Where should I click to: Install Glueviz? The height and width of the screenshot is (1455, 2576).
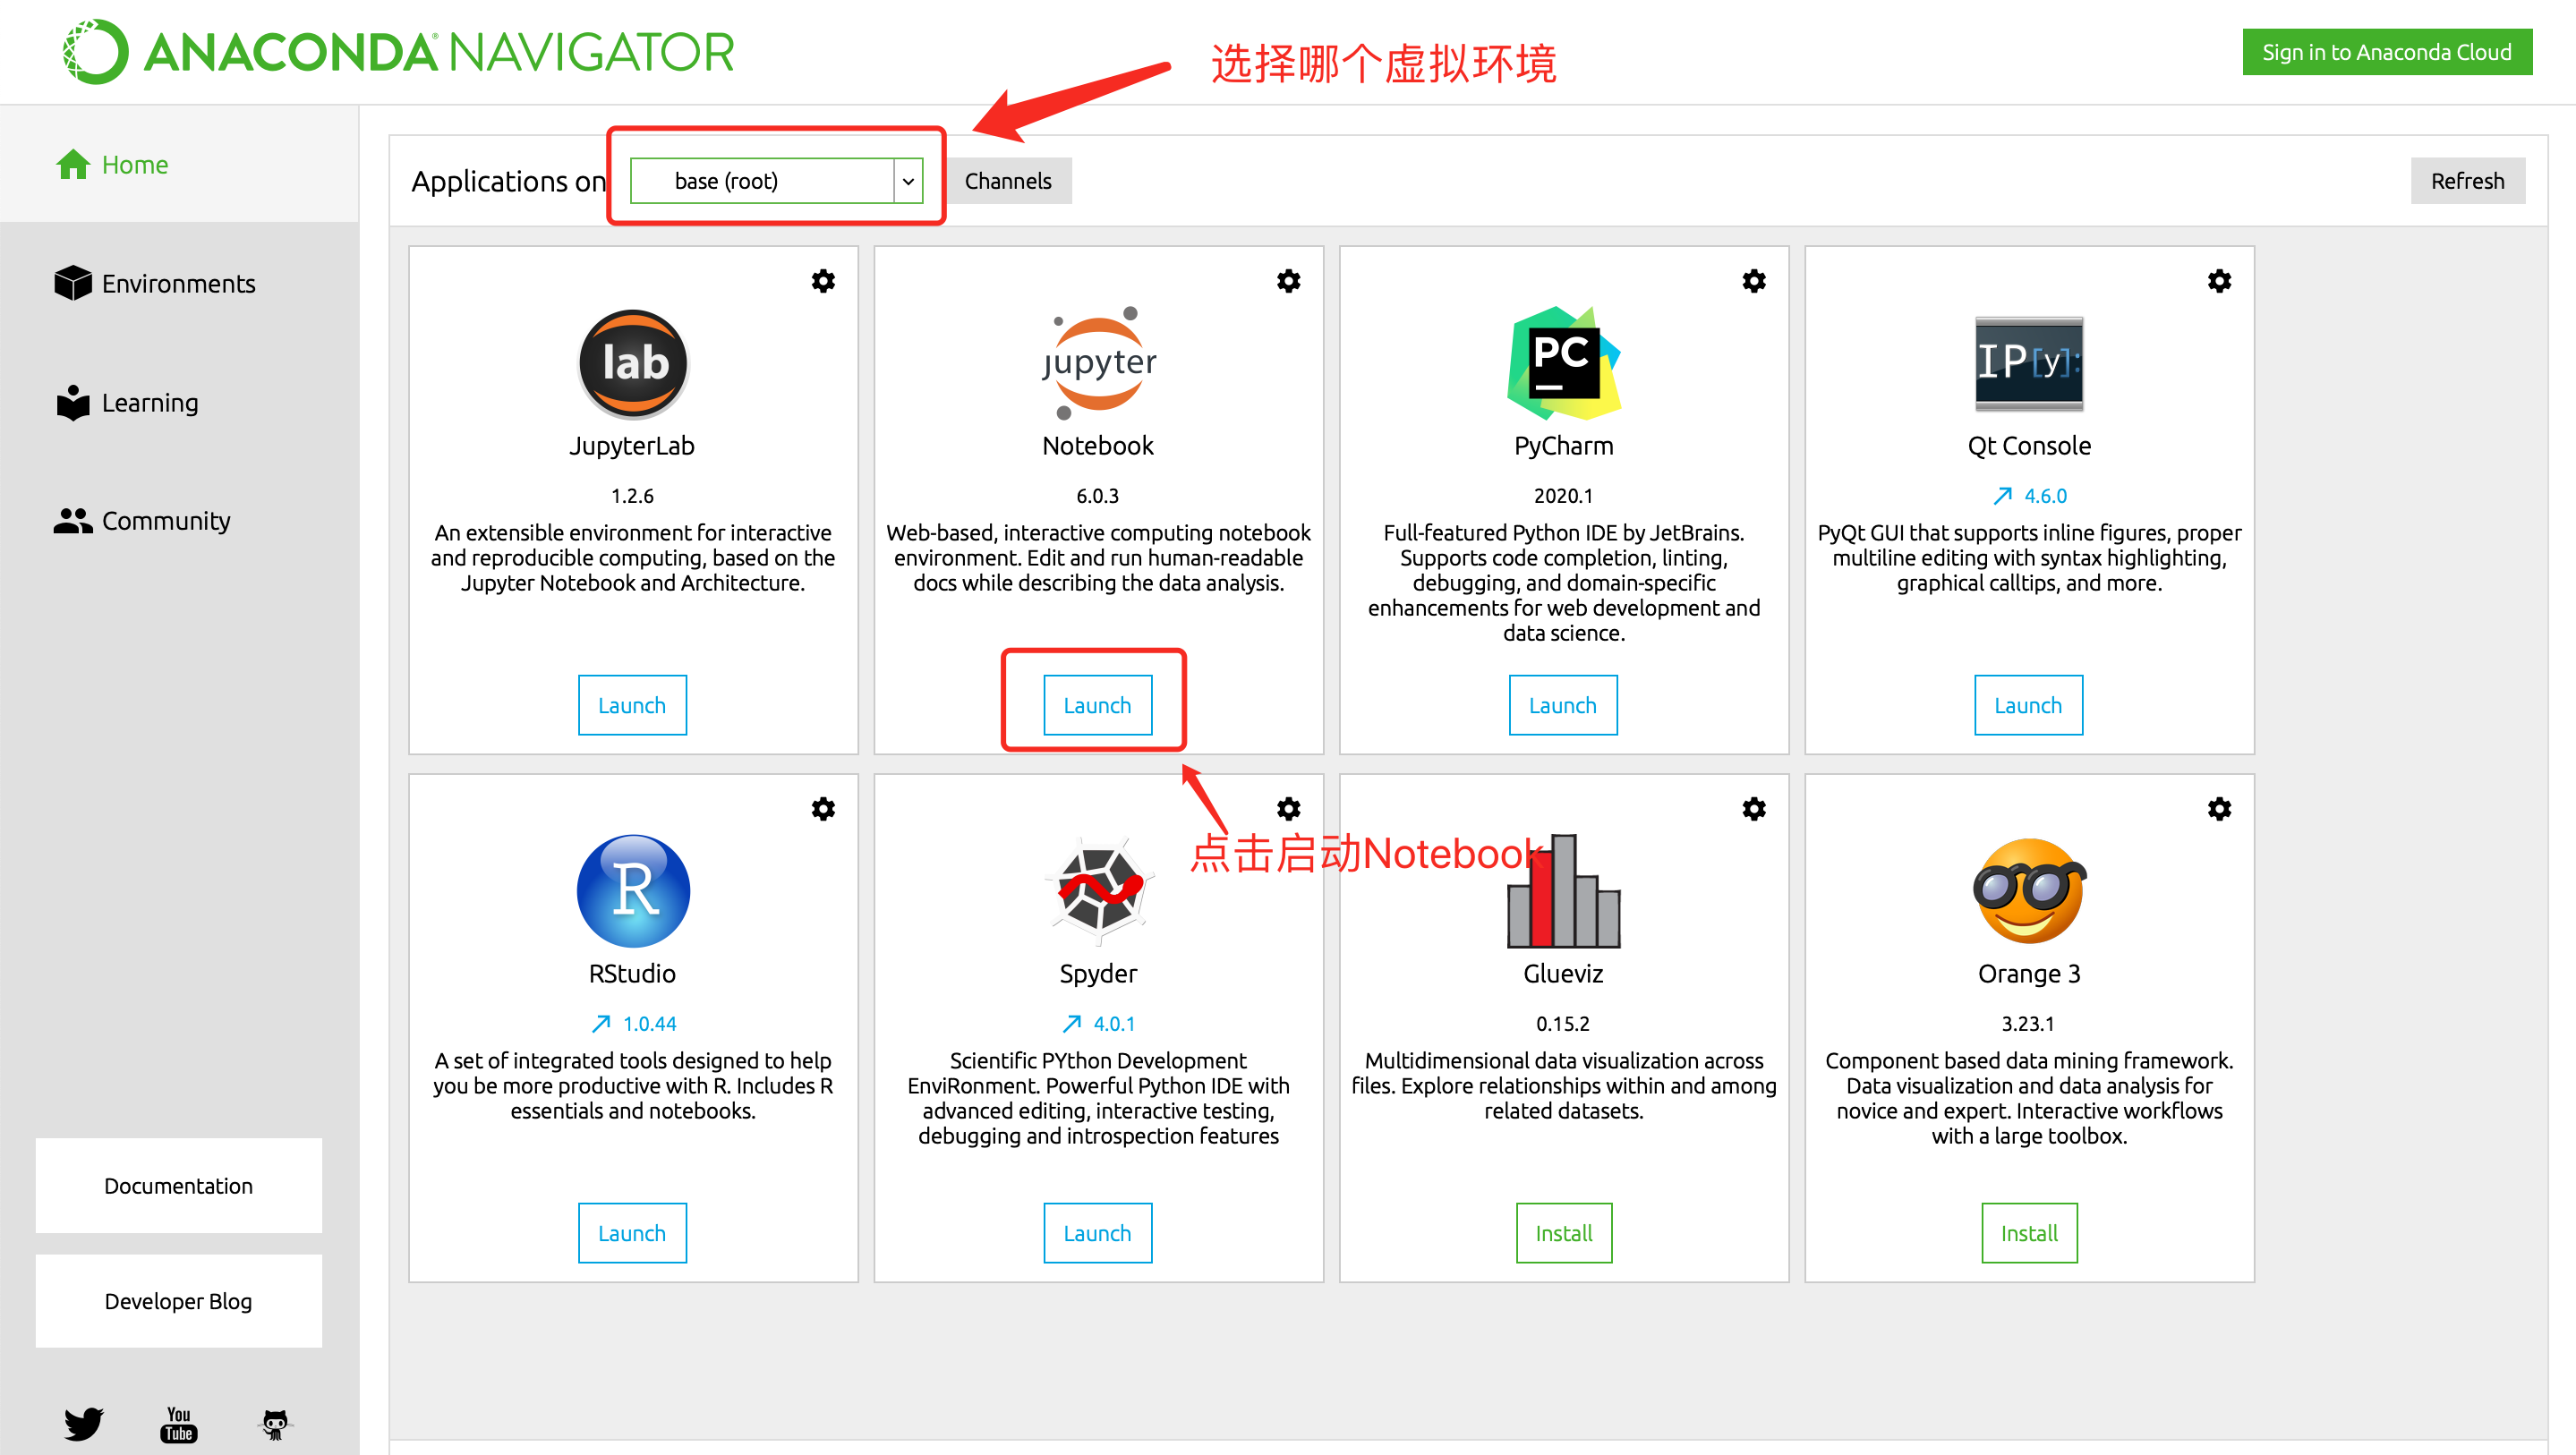[x=1564, y=1233]
